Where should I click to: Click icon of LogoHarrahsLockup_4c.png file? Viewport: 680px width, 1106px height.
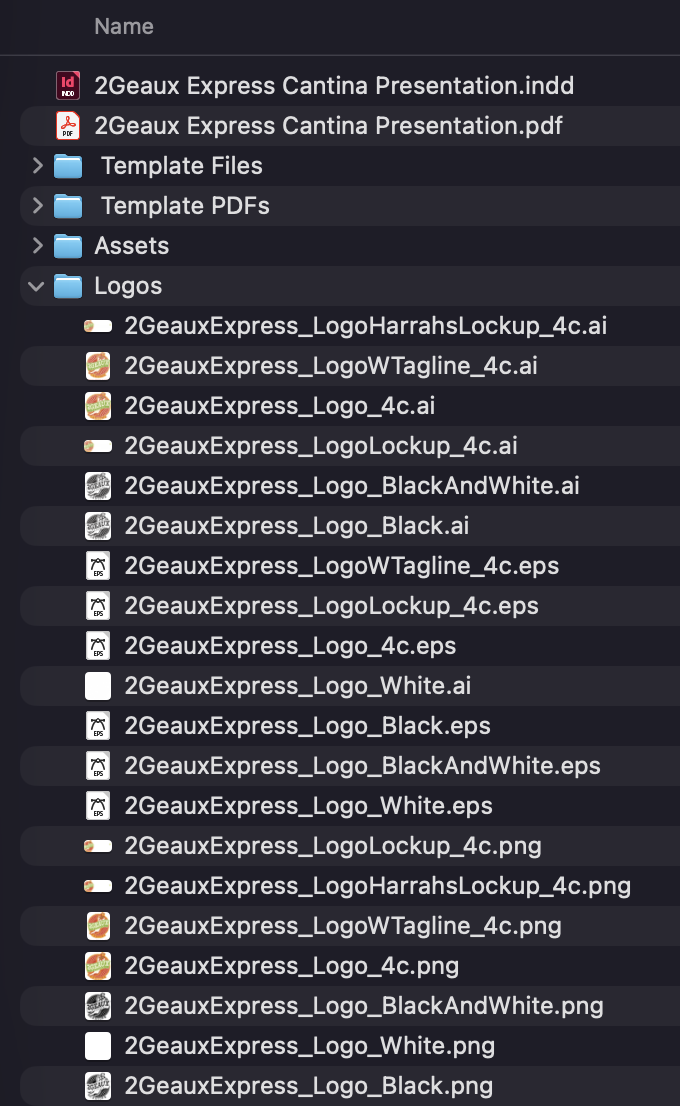coord(98,886)
